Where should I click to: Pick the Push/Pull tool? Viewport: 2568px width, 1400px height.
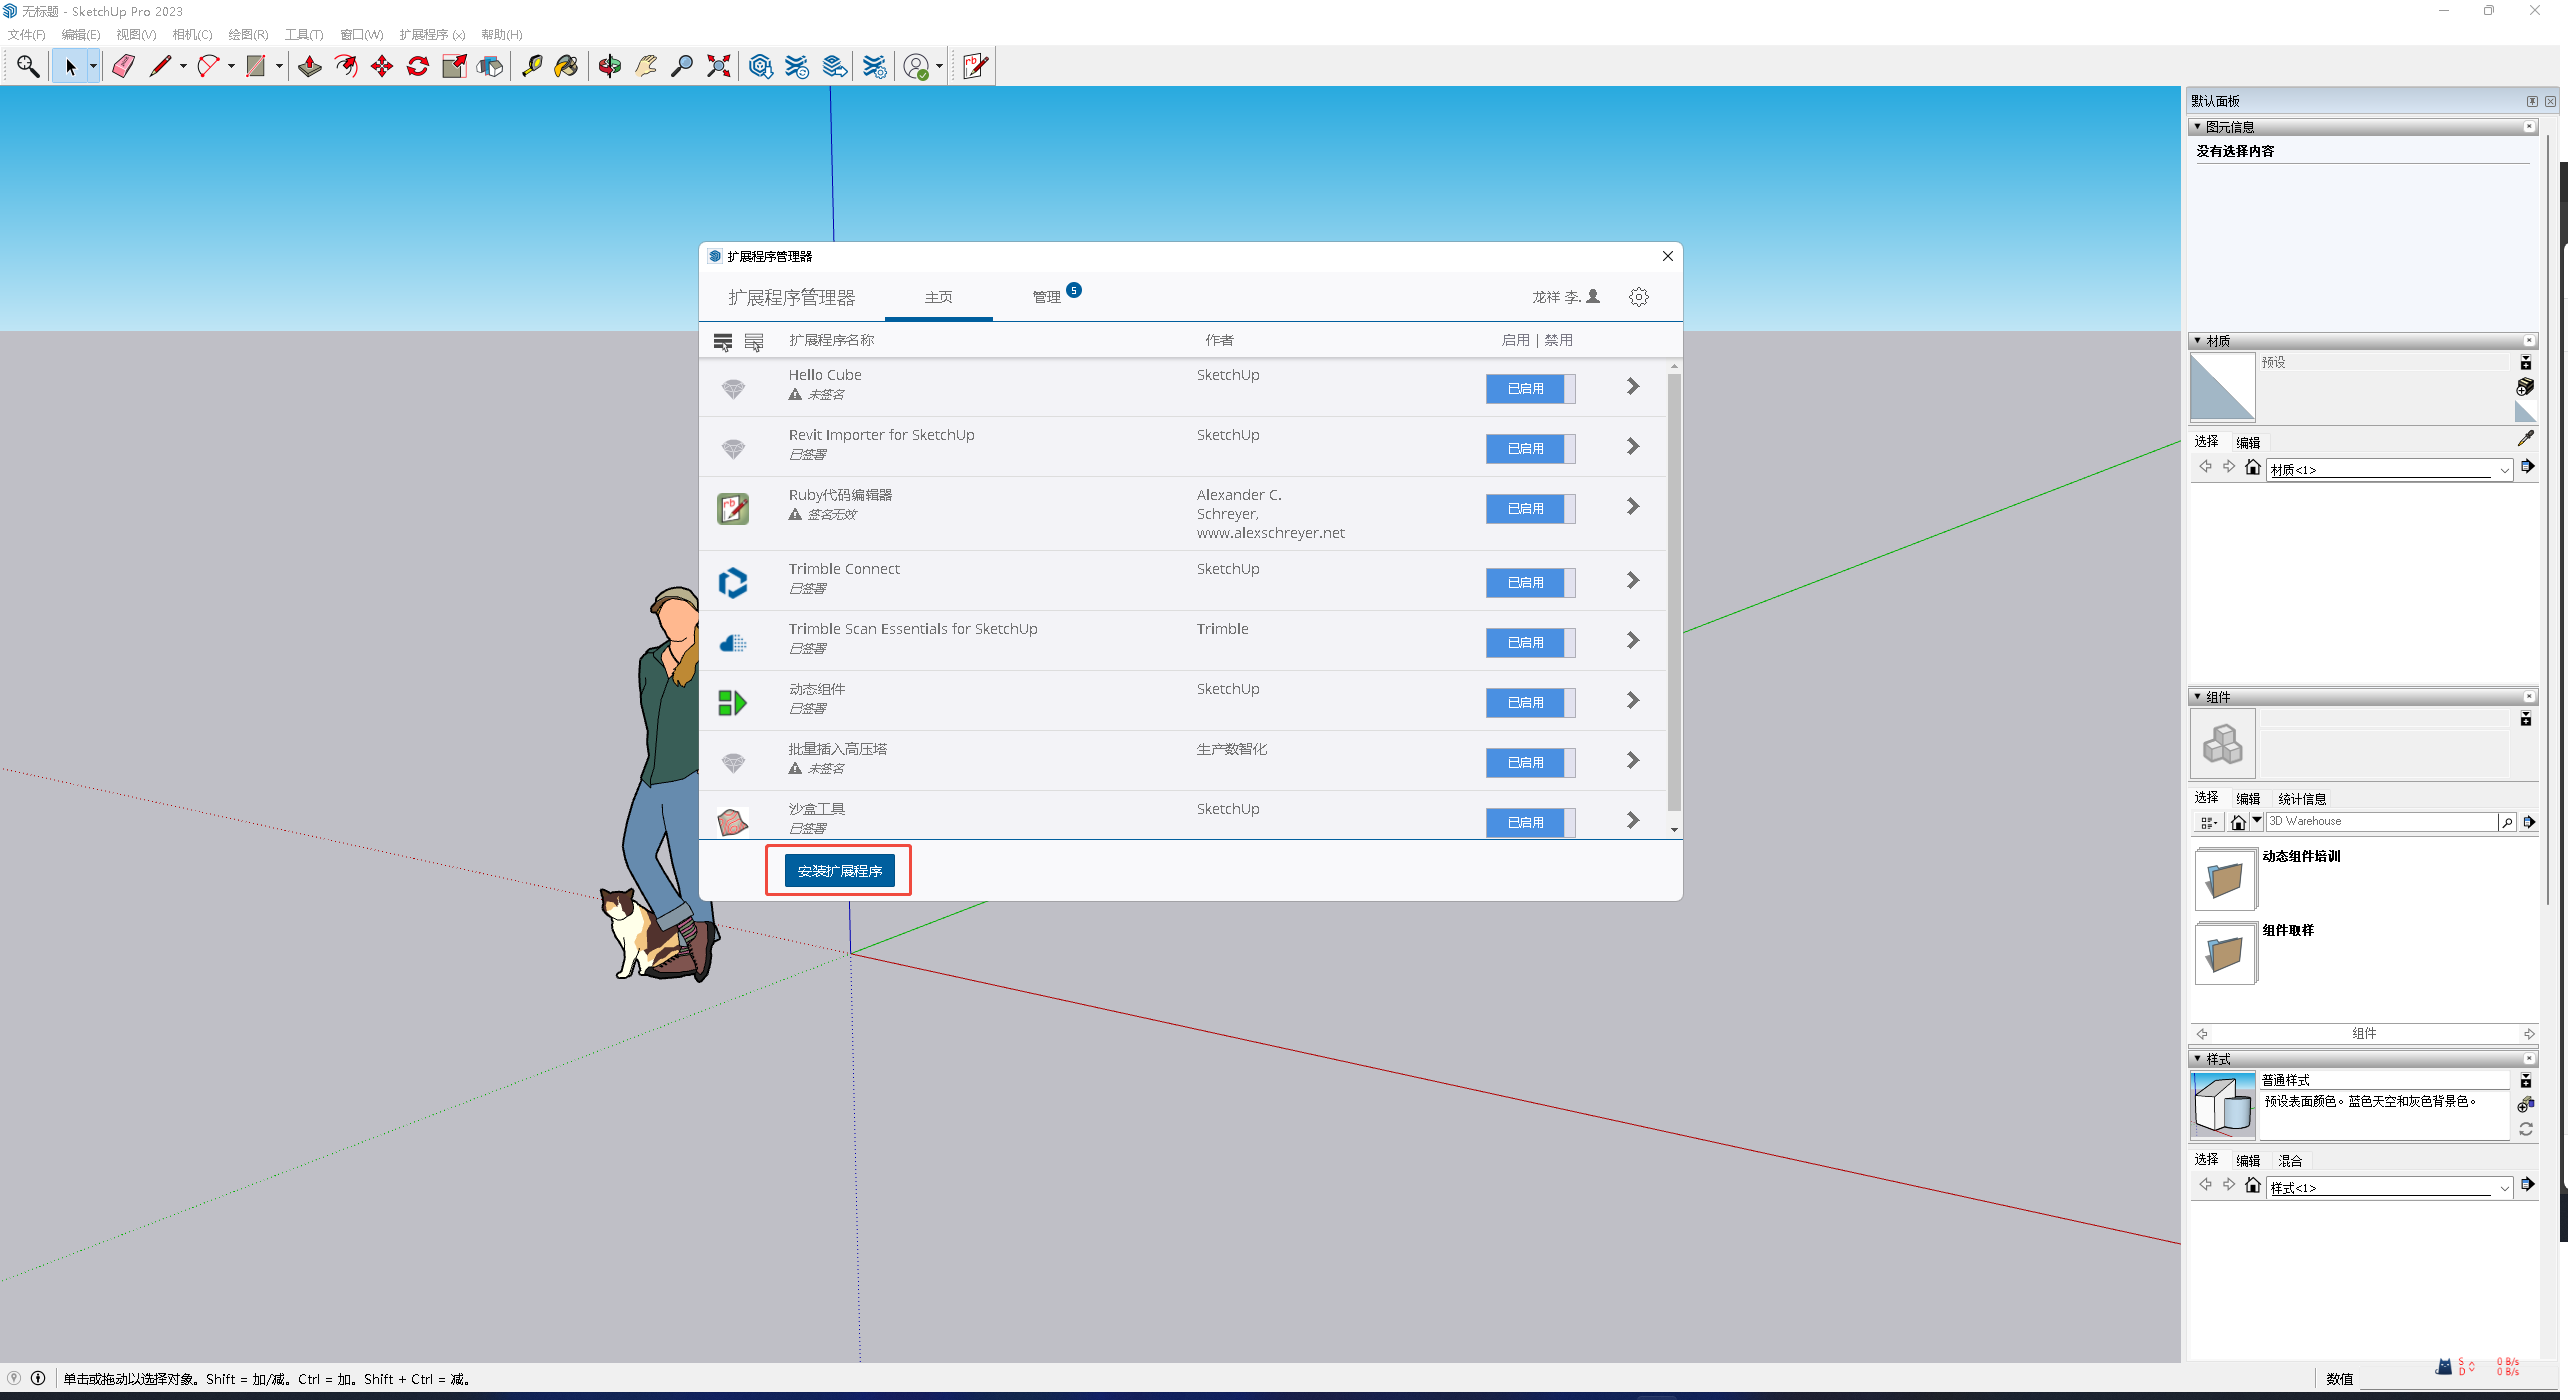(310, 66)
